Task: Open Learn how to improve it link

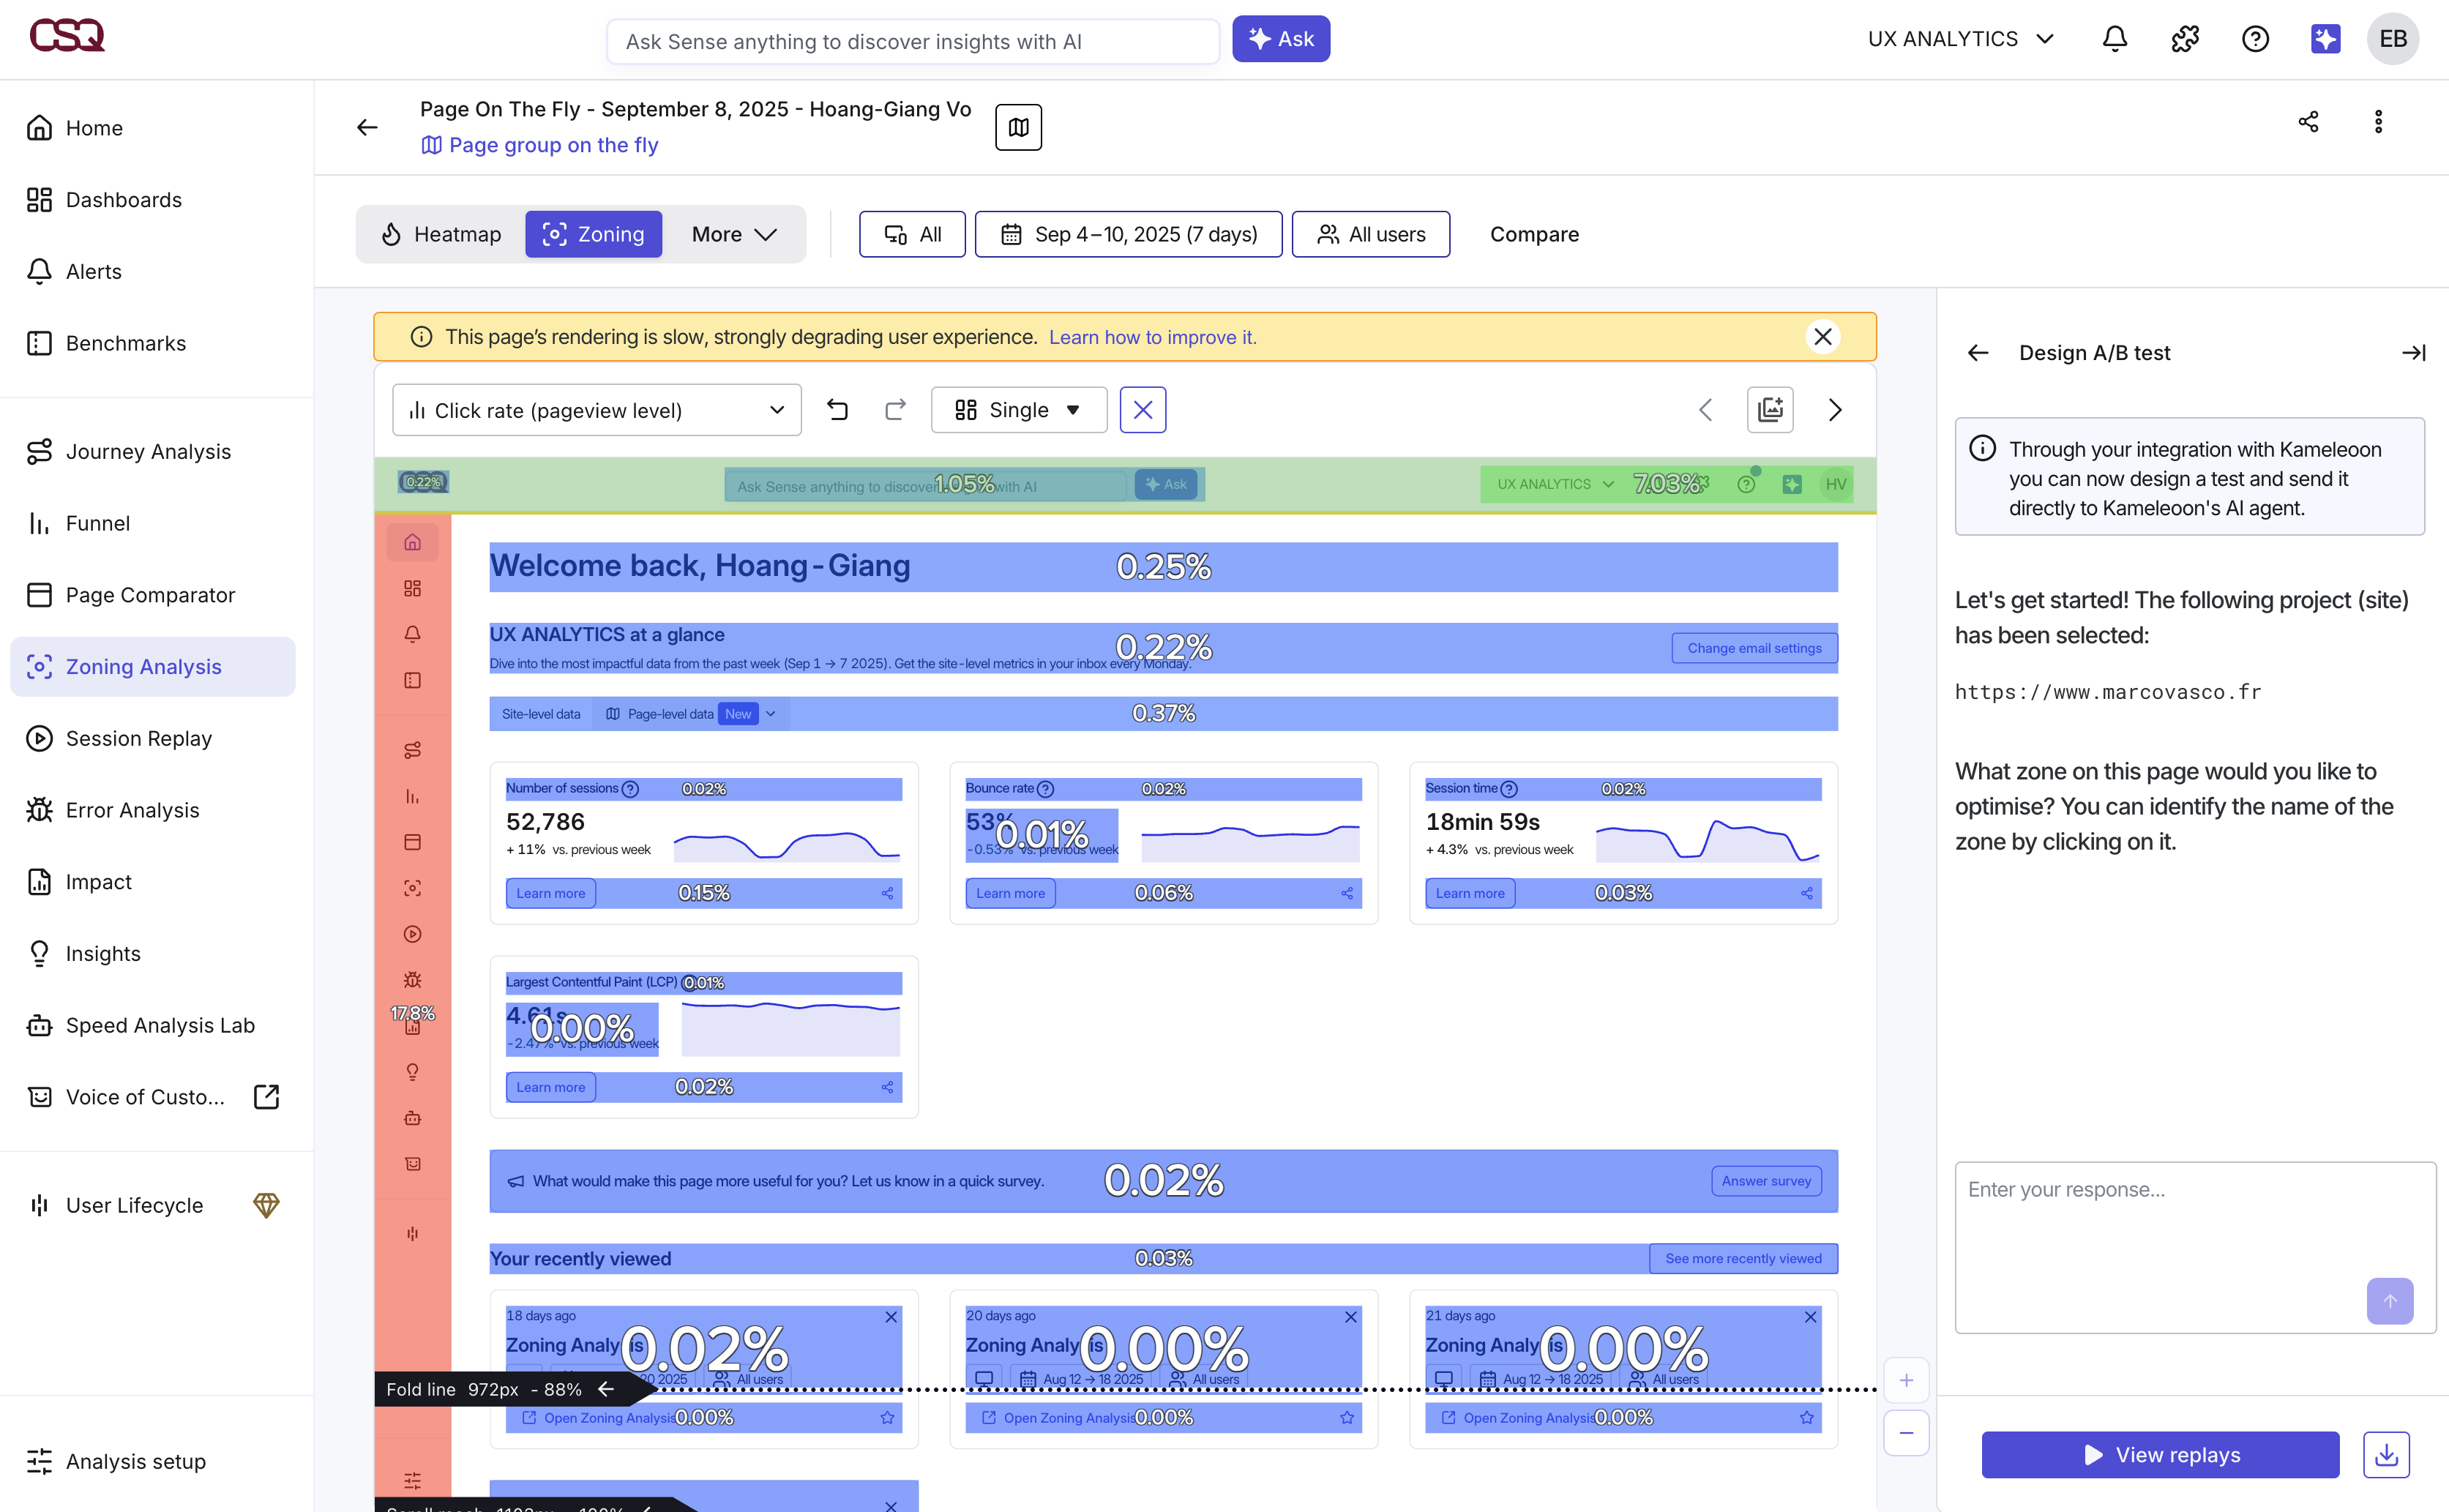Action: point(1152,337)
